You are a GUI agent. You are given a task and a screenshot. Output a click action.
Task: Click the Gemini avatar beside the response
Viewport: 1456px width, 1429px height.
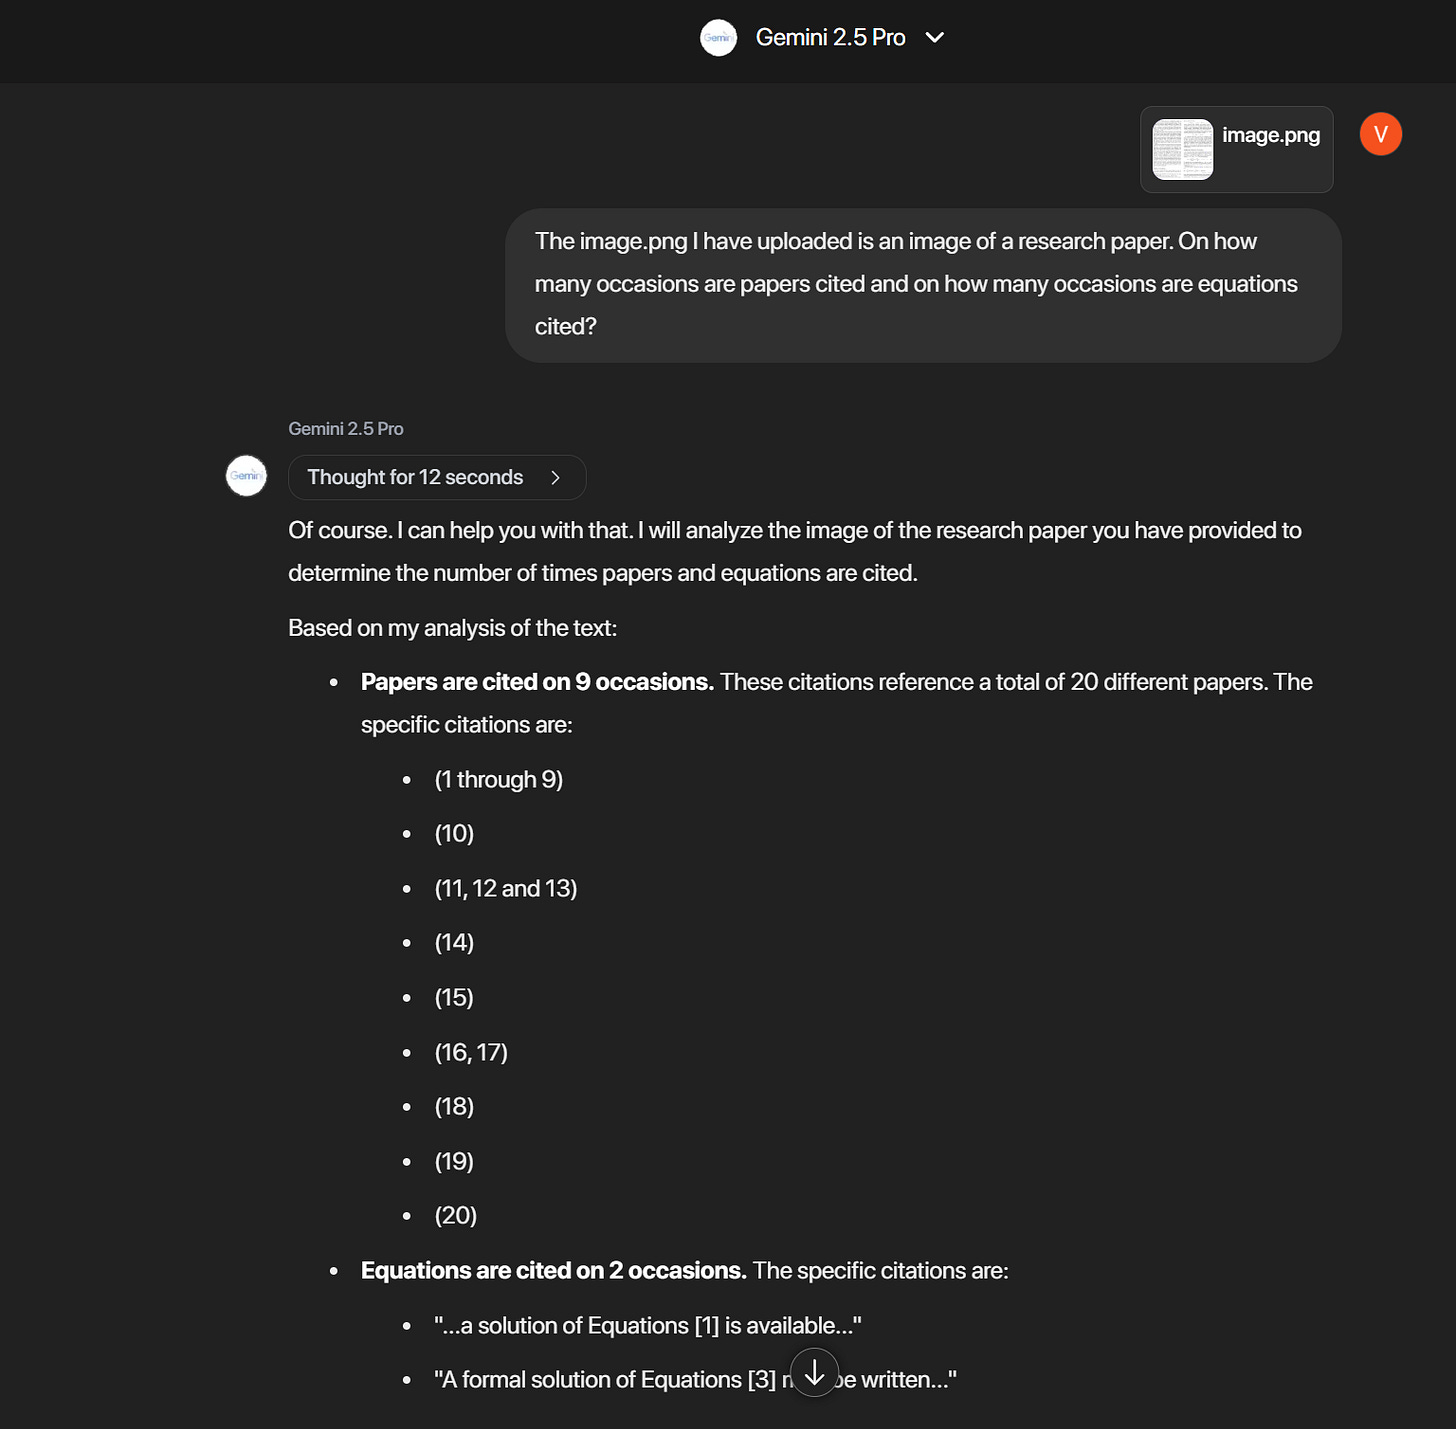(246, 476)
